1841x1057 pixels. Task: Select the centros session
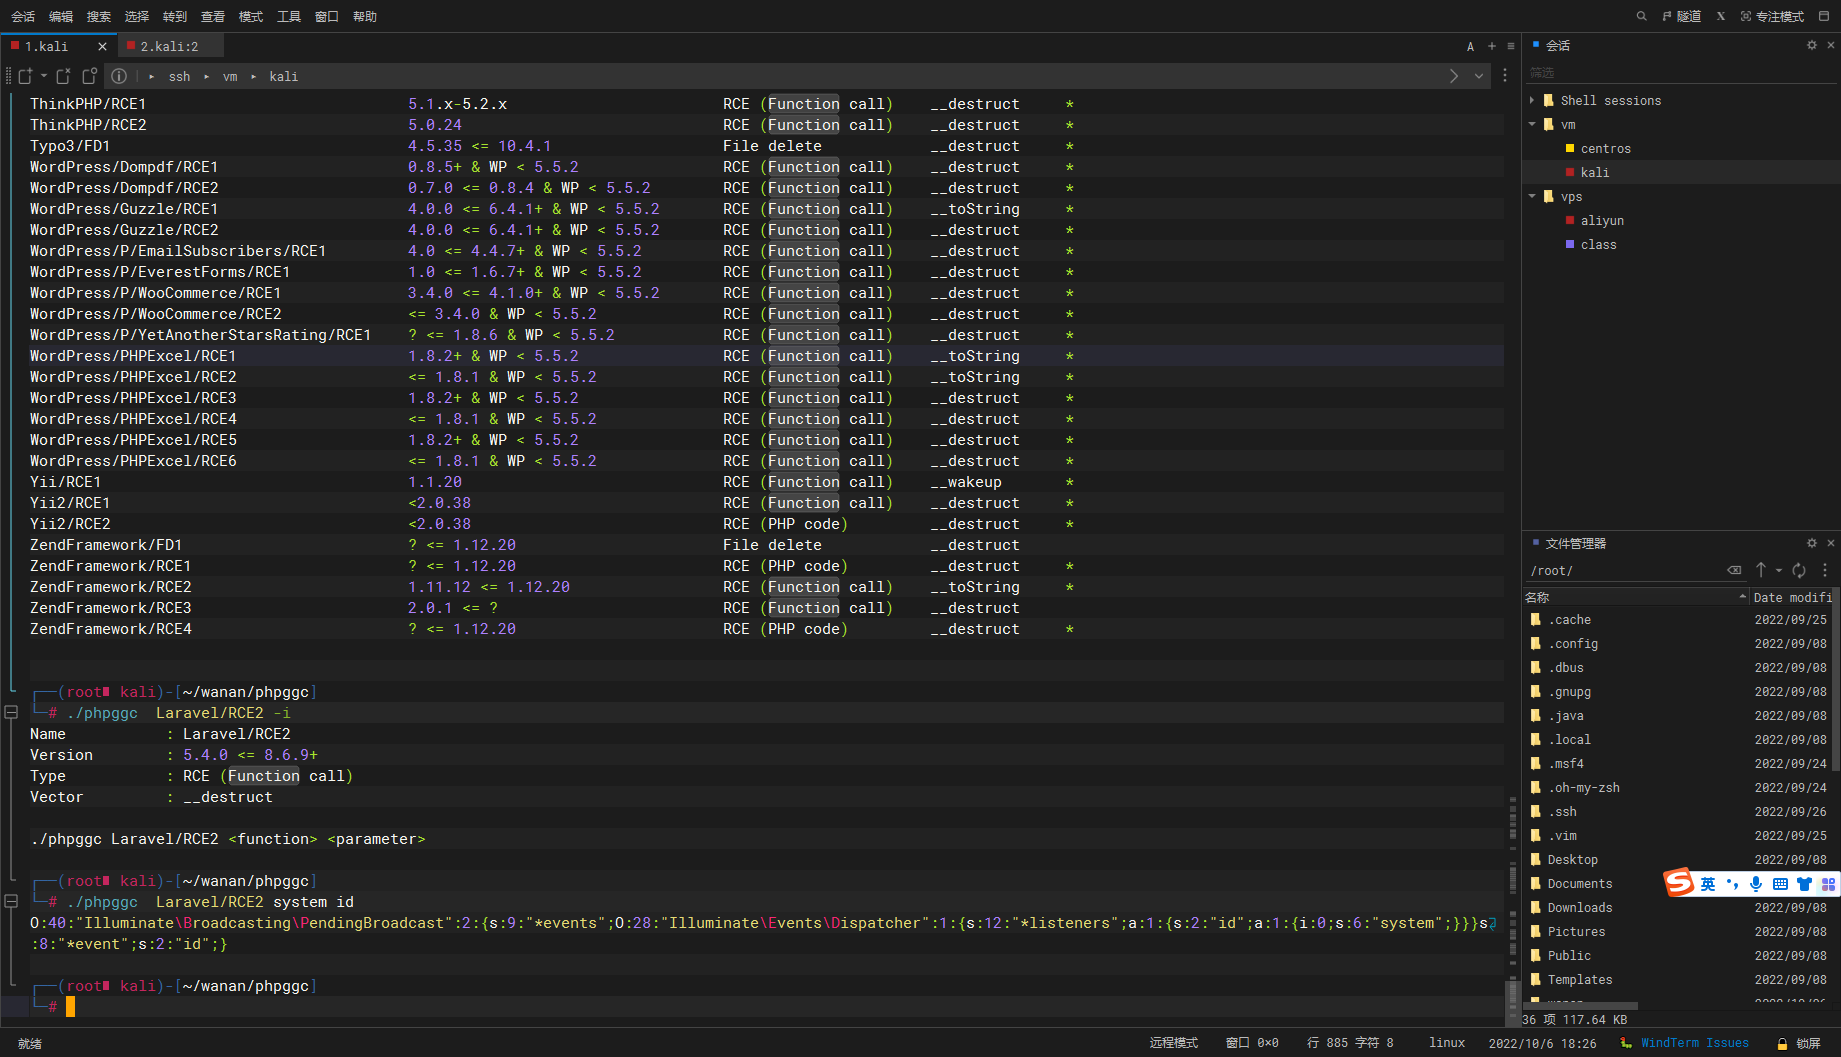pos(1605,148)
